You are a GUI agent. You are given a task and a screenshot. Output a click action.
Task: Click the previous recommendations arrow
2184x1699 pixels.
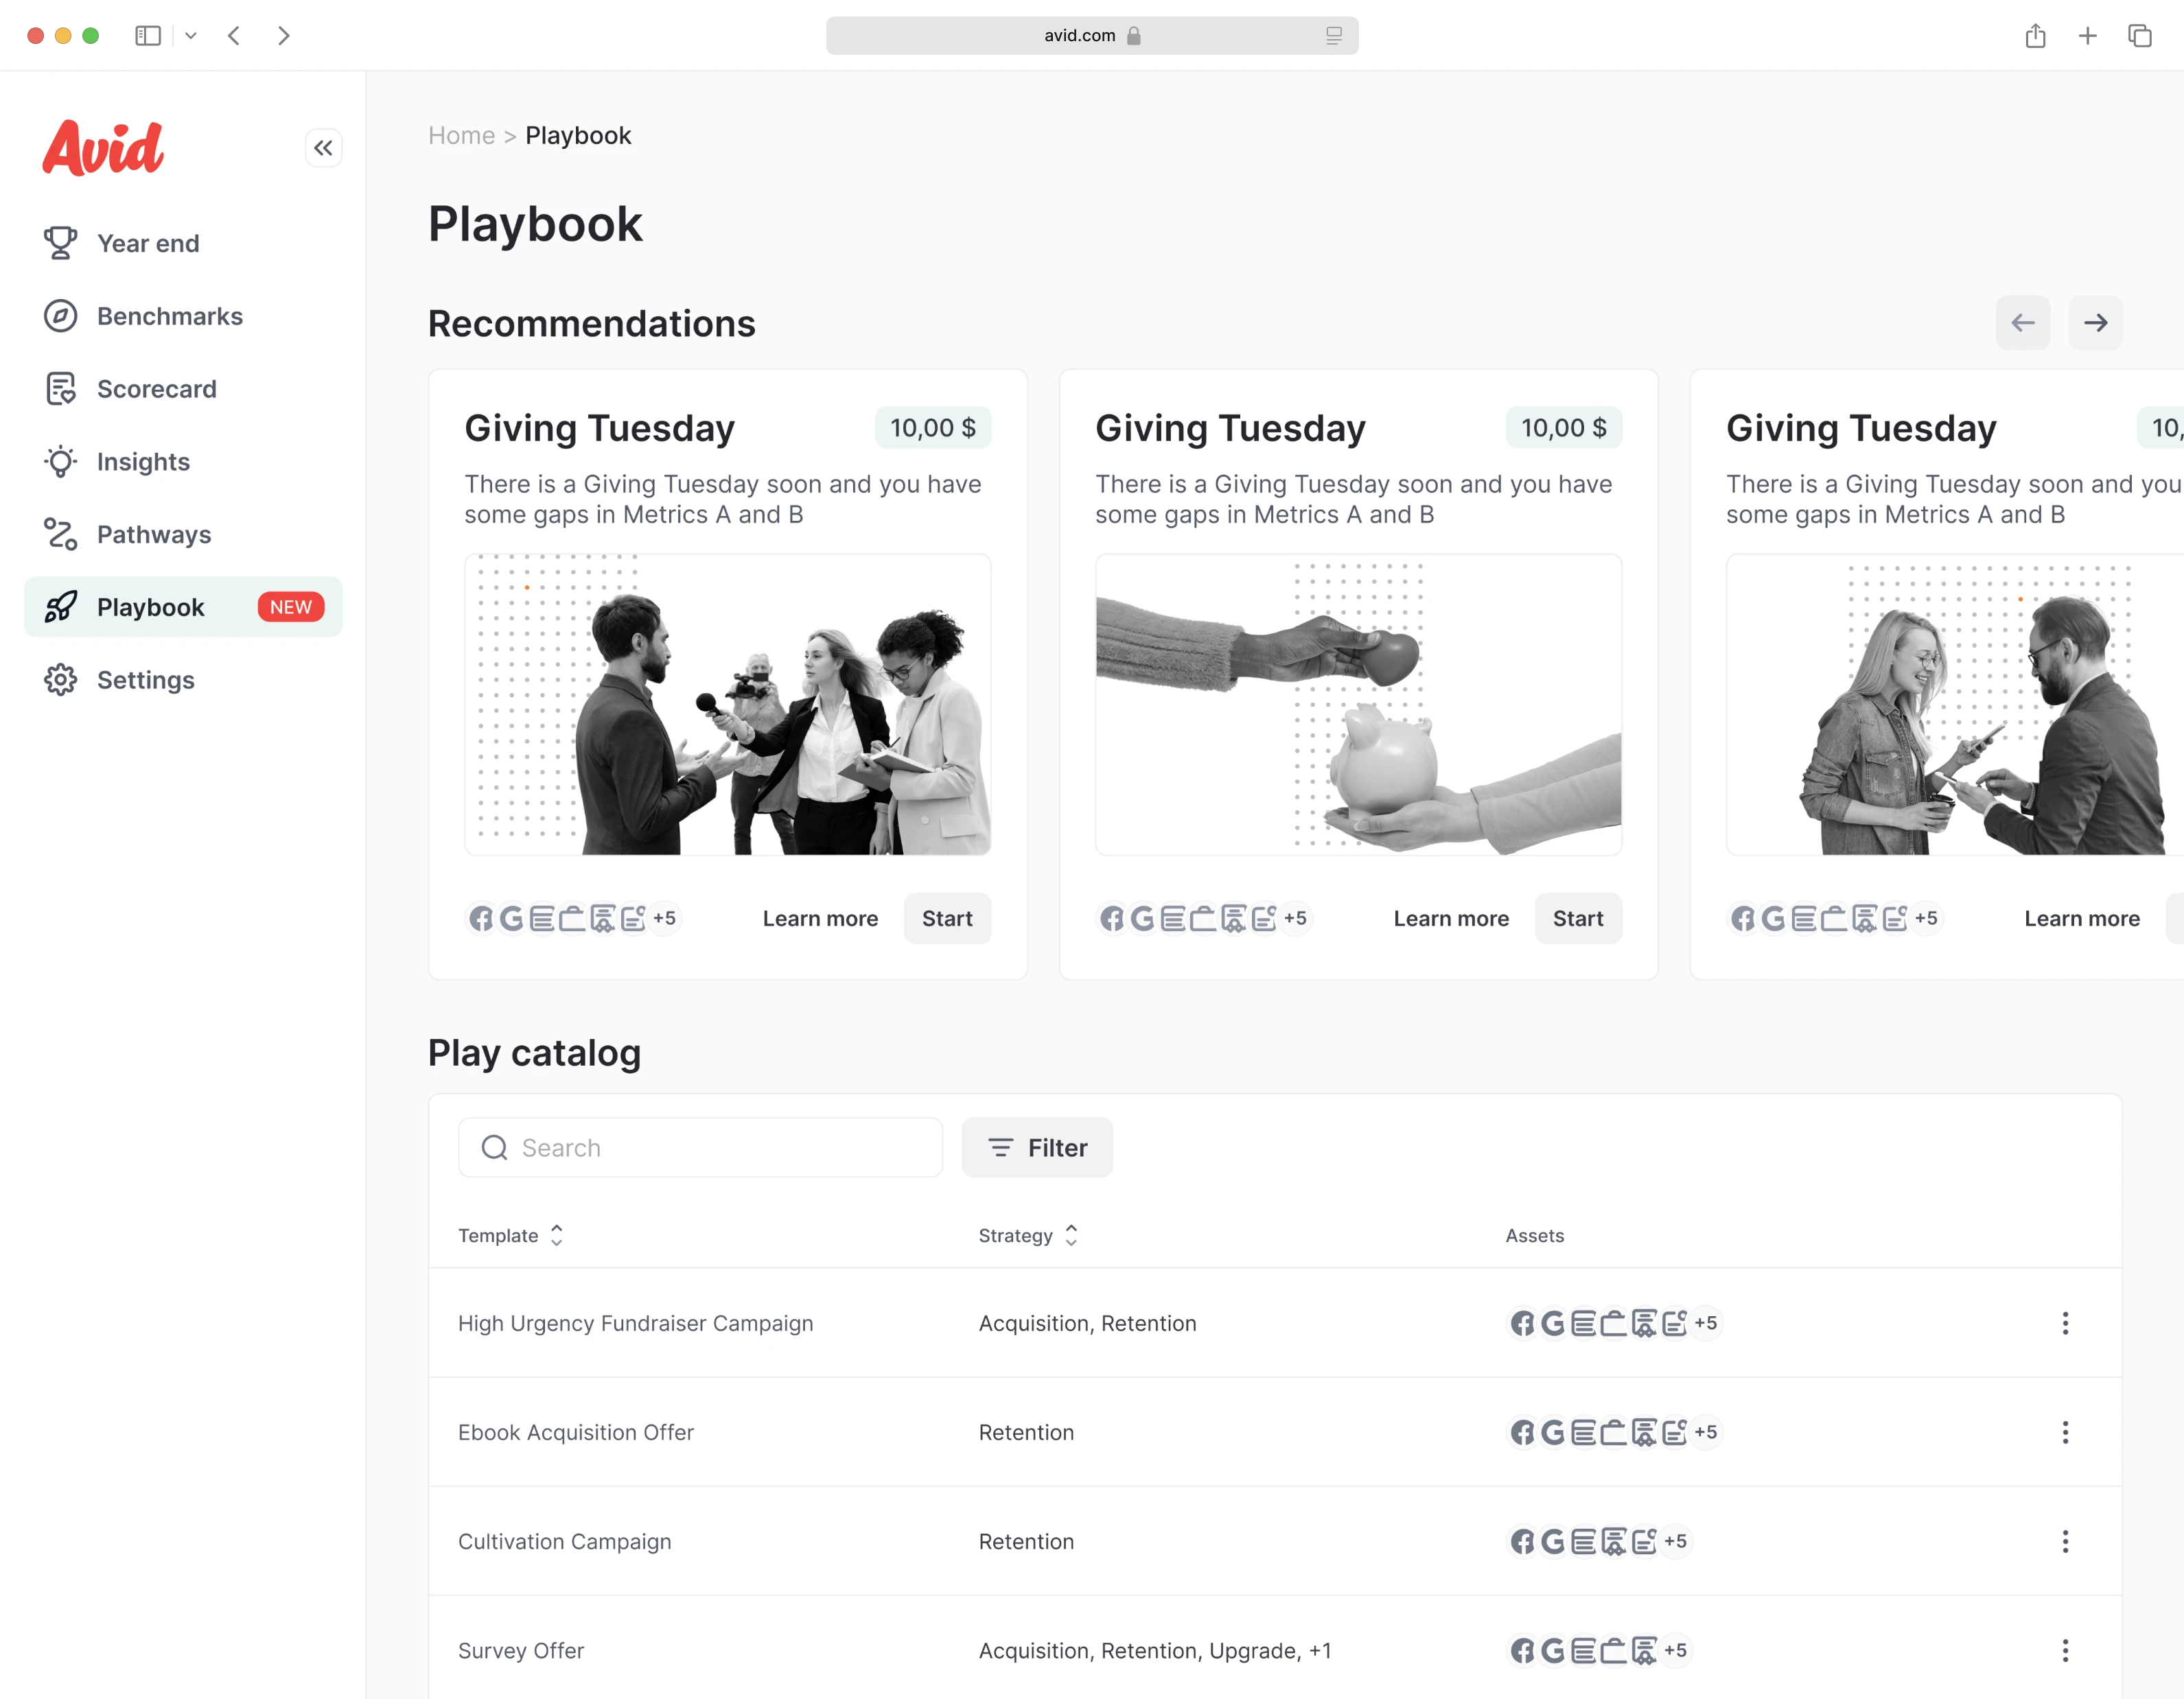(x=2022, y=323)
